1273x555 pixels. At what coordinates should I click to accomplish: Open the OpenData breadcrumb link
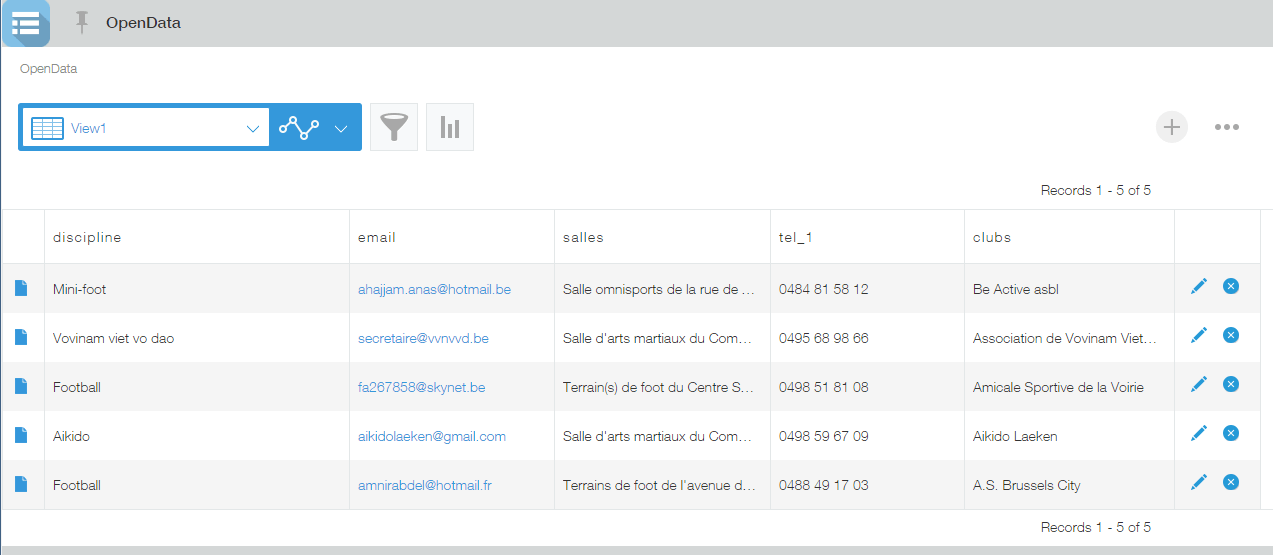pos(48,69)
